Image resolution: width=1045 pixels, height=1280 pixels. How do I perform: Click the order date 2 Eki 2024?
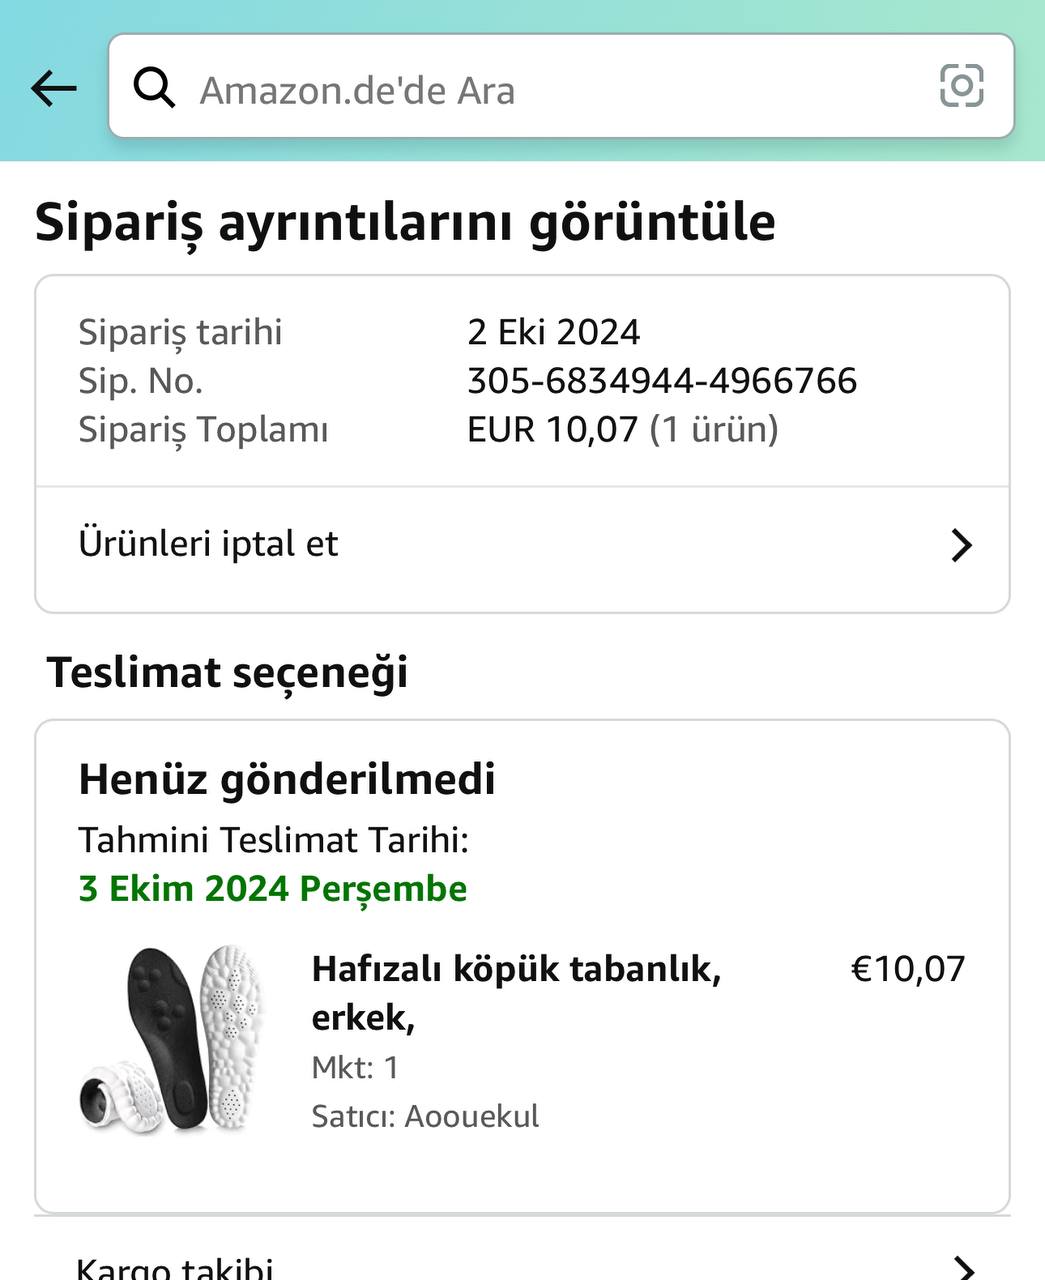point(553,332)
